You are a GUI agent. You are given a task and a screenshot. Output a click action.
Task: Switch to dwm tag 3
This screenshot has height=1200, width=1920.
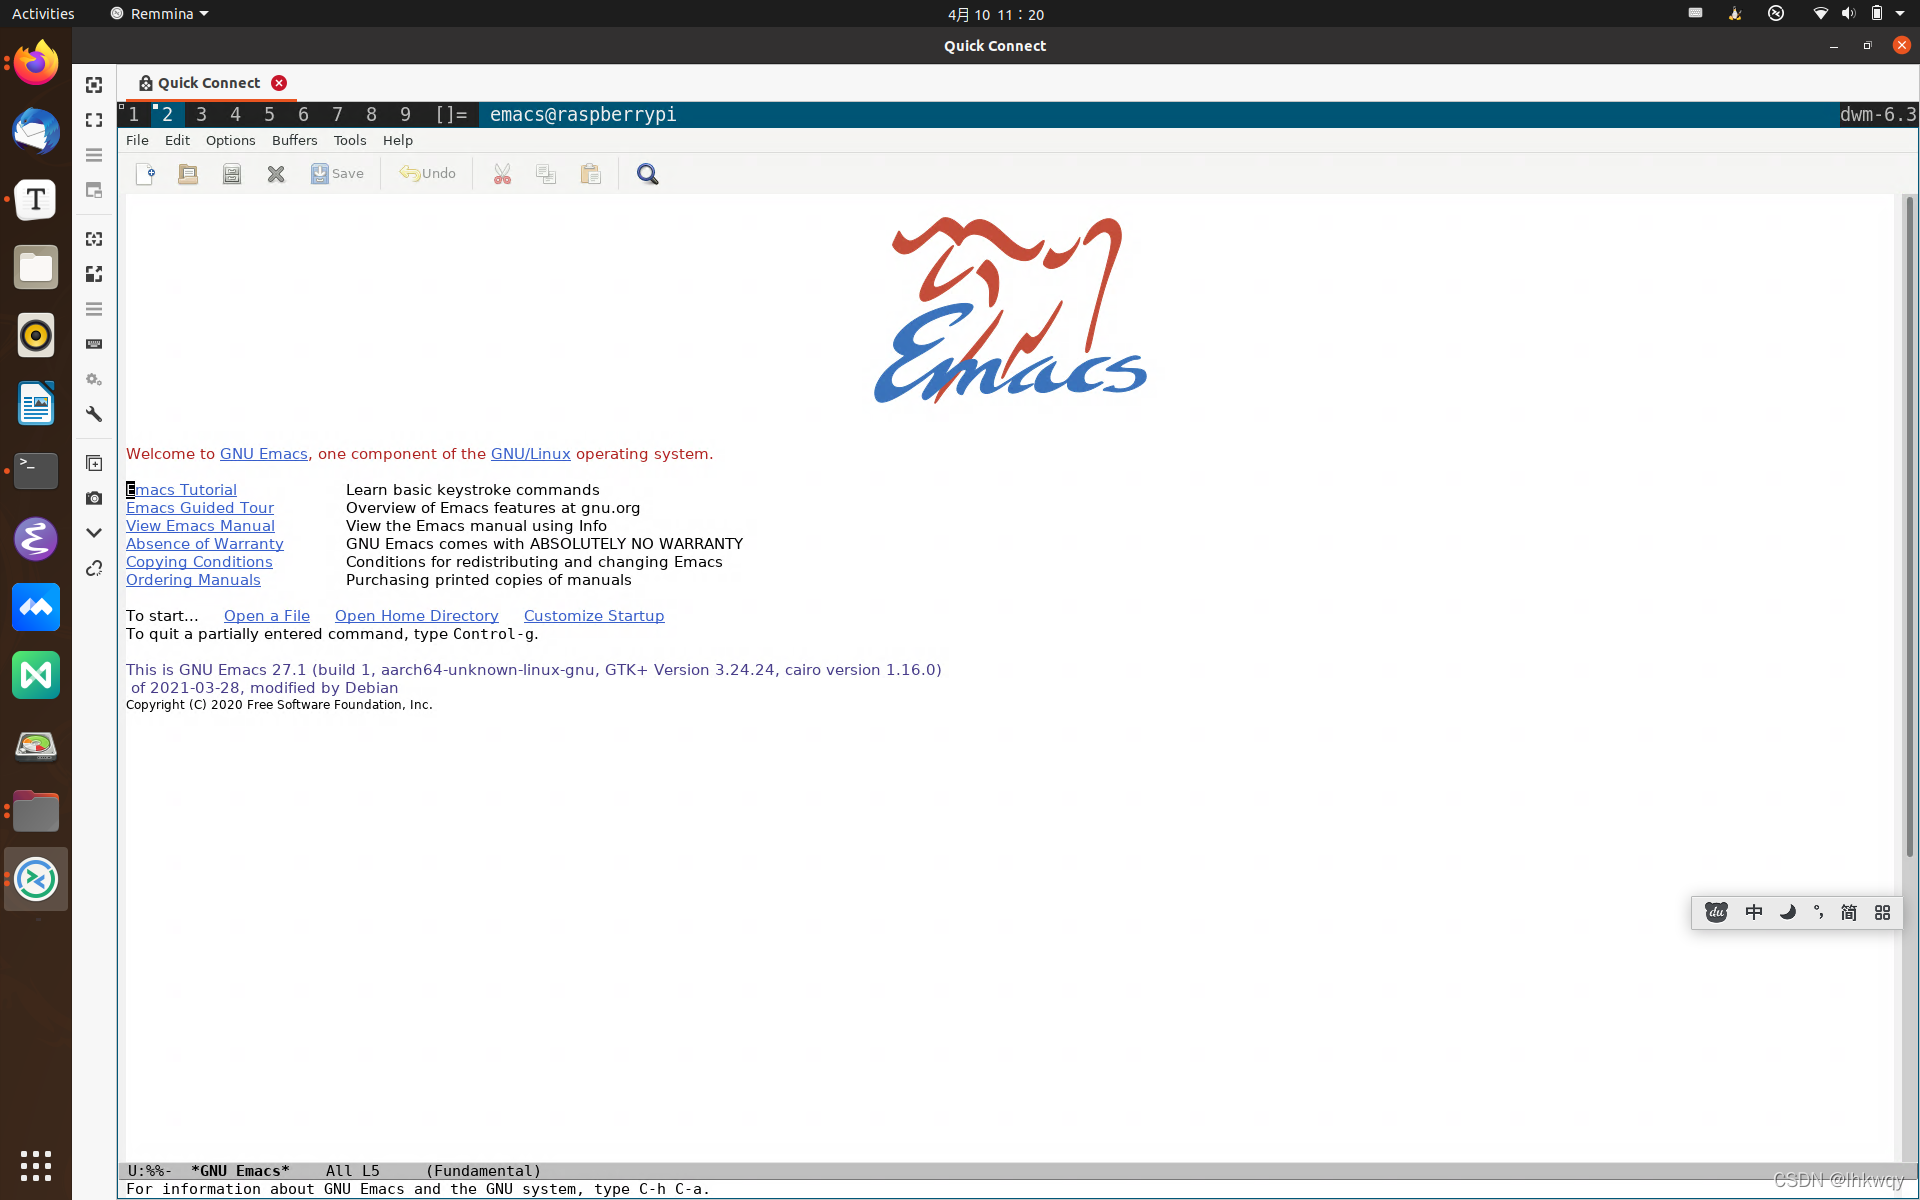(x=201, y=114)
